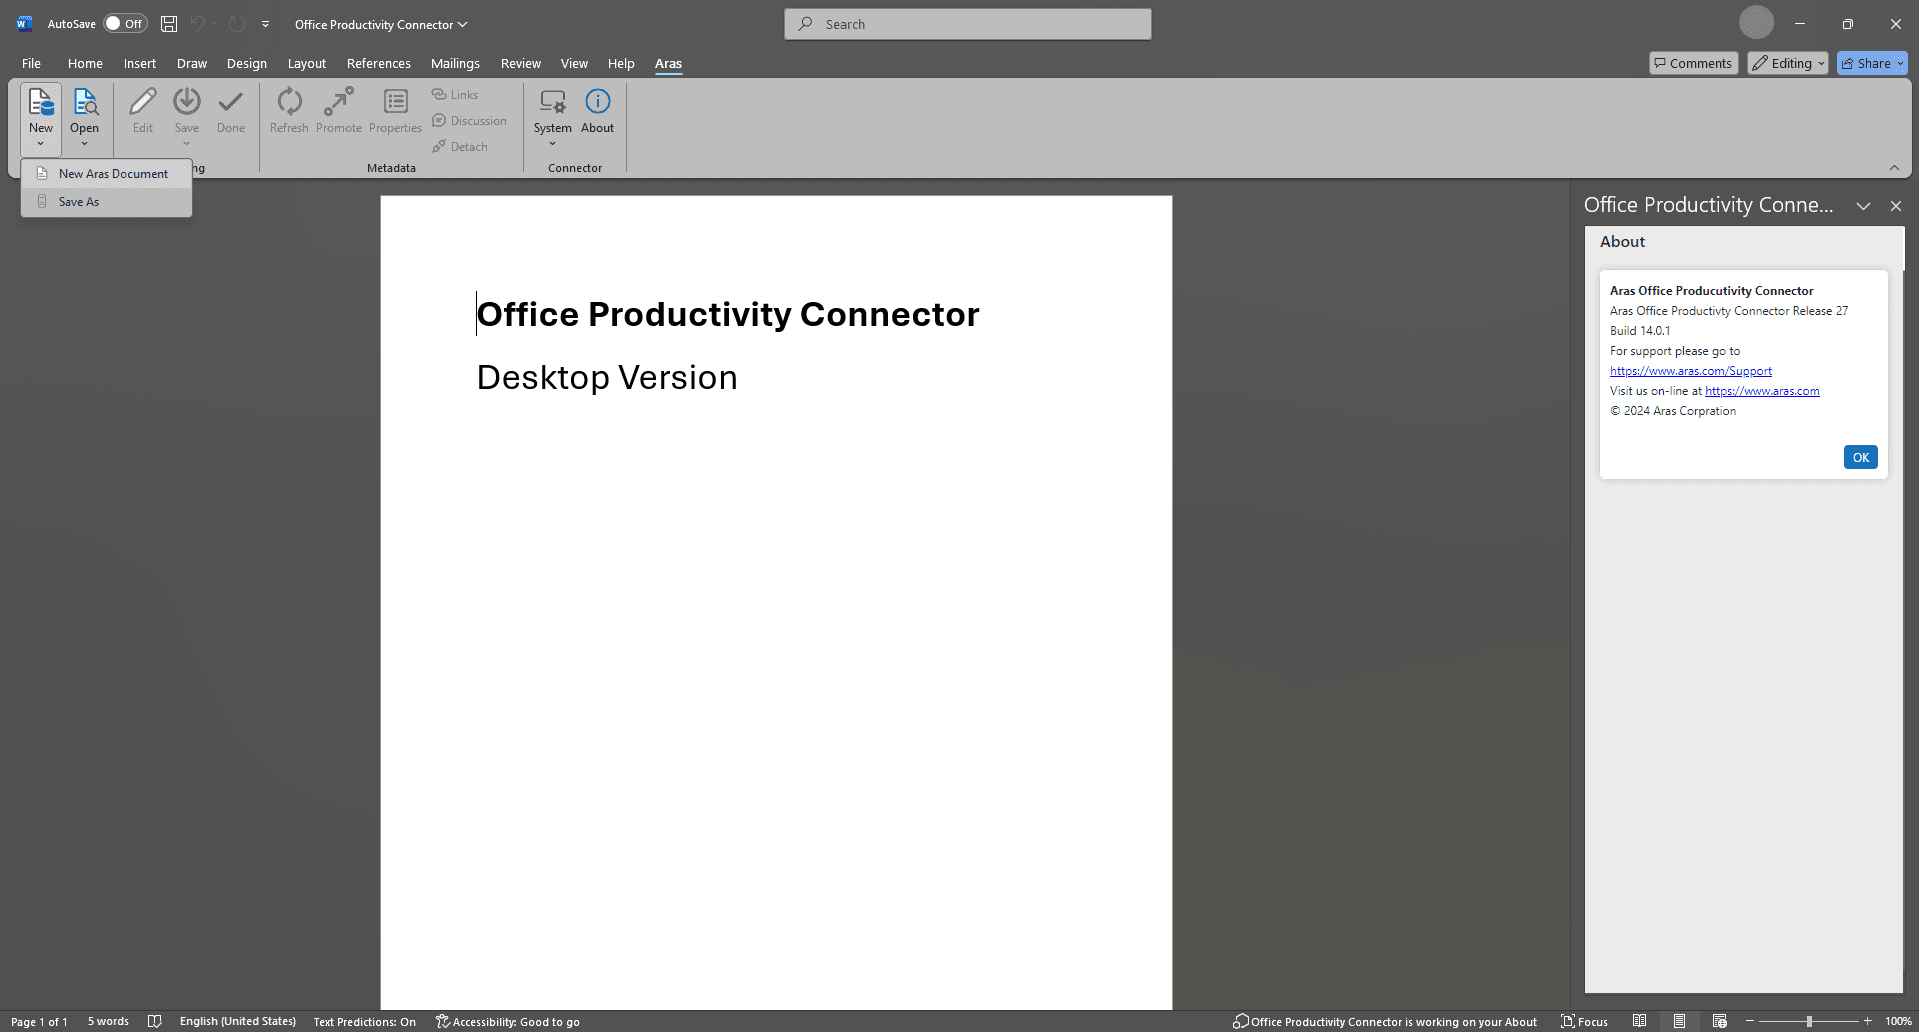Switch to the Draw tab
The height and width of the screenshot is (1032, 1919).
tap(192, 63)
